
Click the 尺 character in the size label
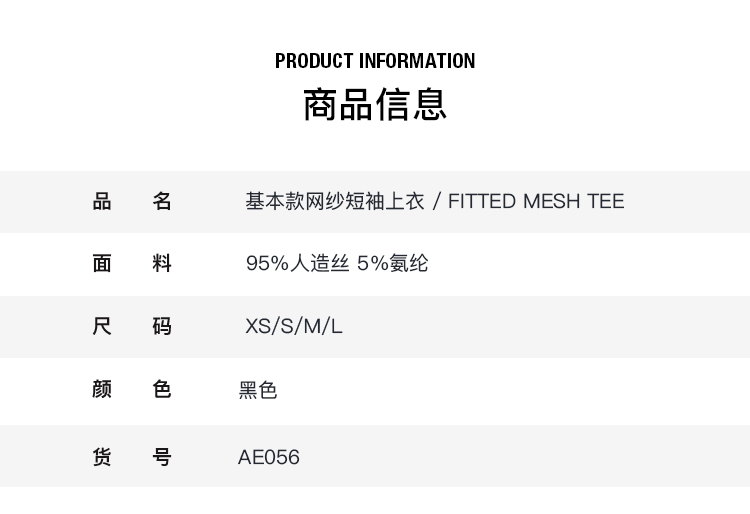tap(102, 326)
